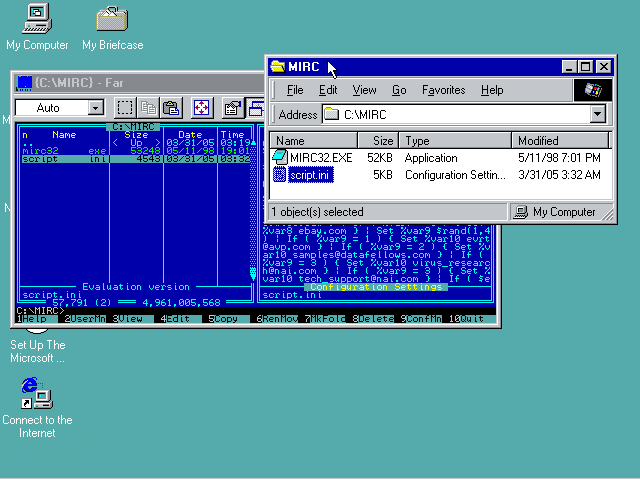
Task: Open the File menu in MIRC window
Action: tap(295, 90)
